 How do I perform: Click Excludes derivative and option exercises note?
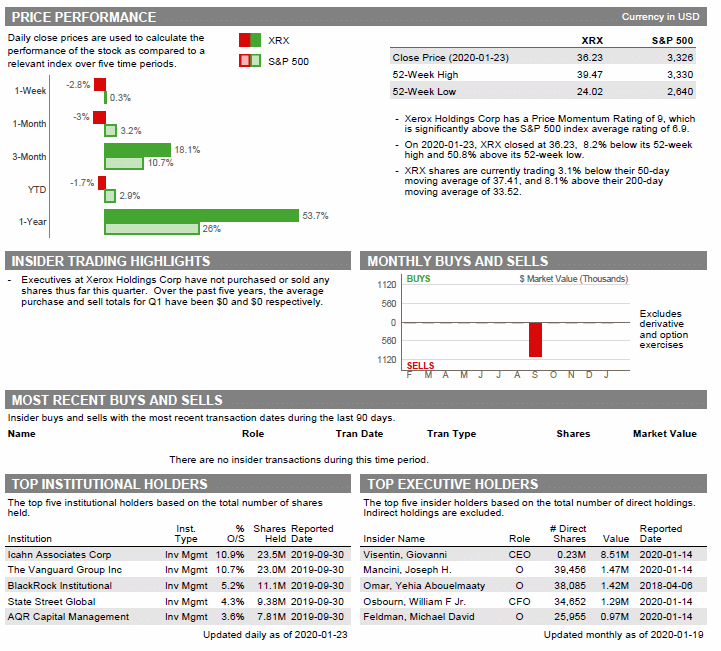coord(664,329)
